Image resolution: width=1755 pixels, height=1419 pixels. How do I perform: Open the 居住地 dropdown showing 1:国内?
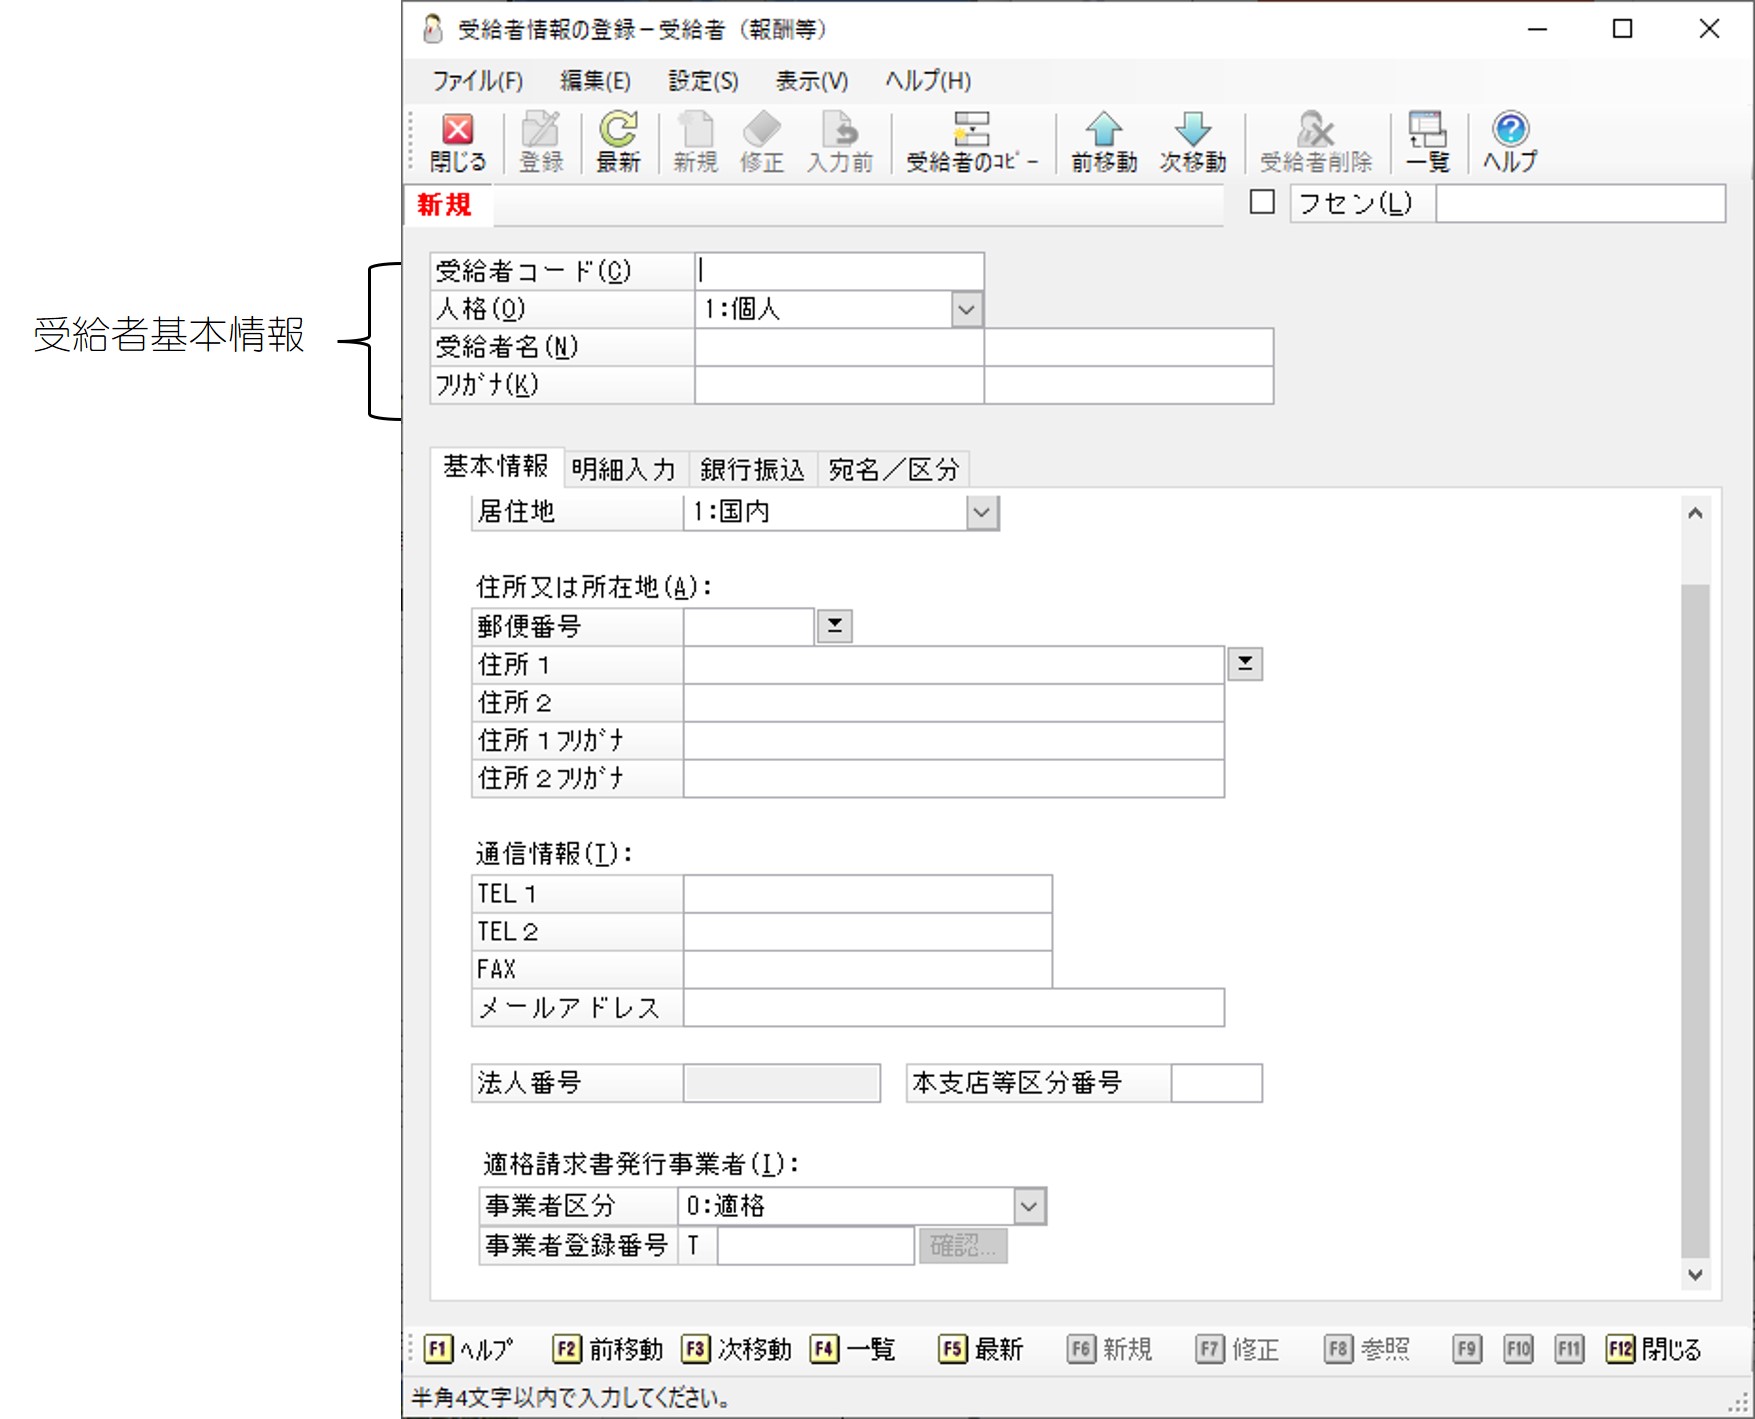pyautogui.click(x=982, y=513)
